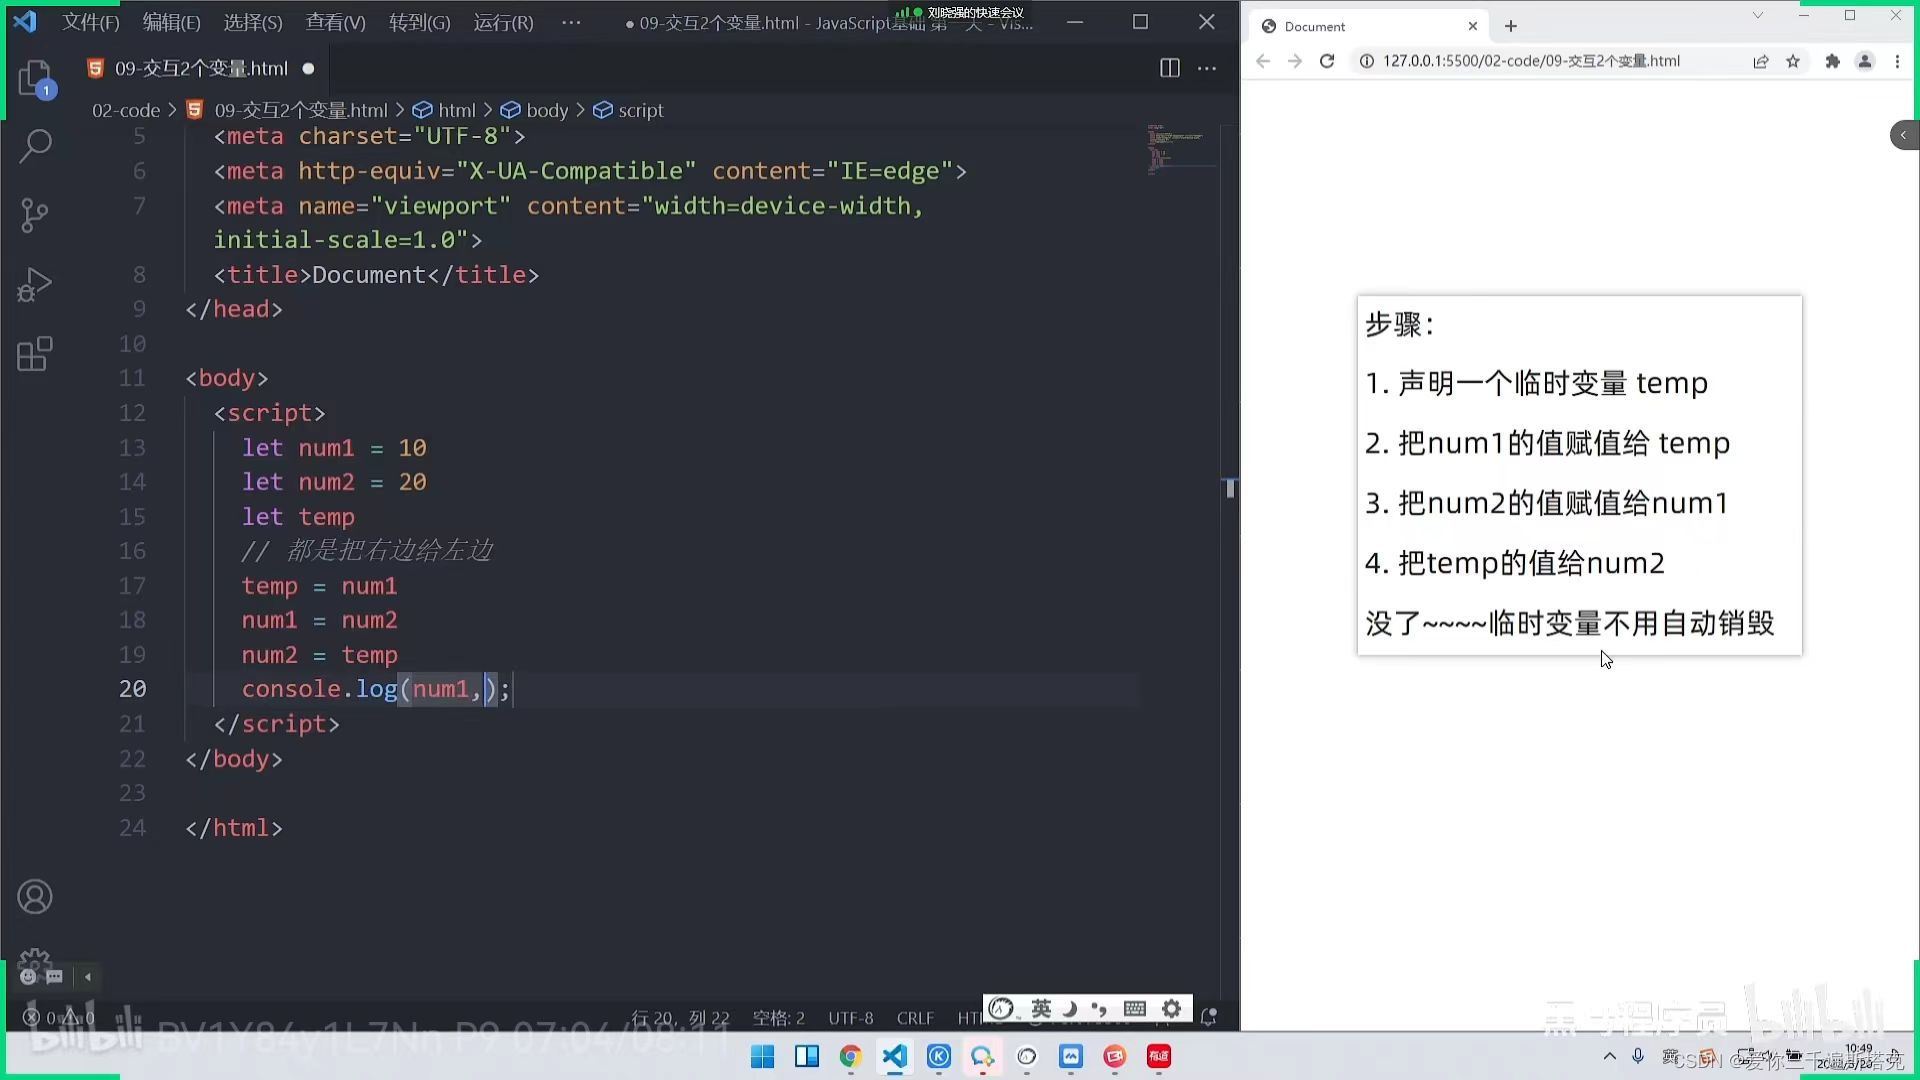The height and width of the screenshot is (1080, 1920).
Task: Select the 09-交互2个变量.html editor tab
Action: tap(200, 68)
